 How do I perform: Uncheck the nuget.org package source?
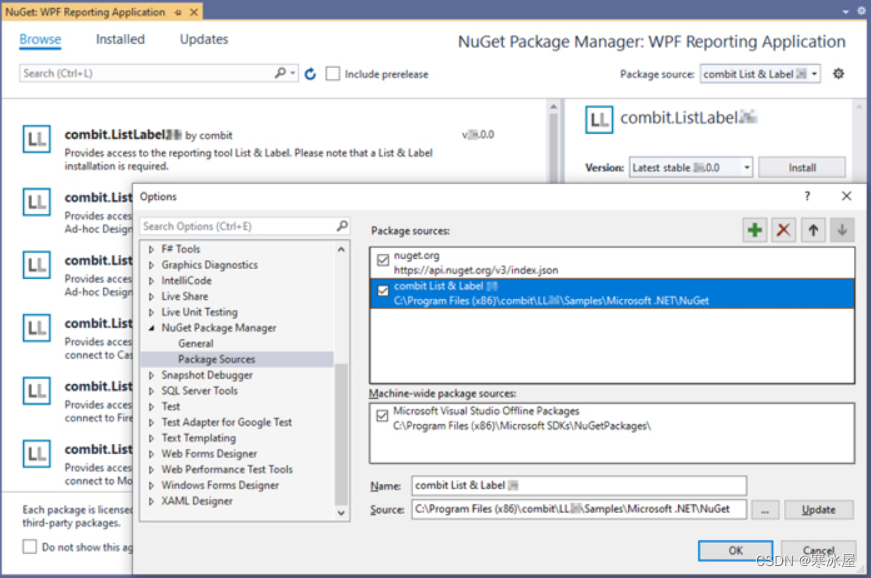[383, 260]
